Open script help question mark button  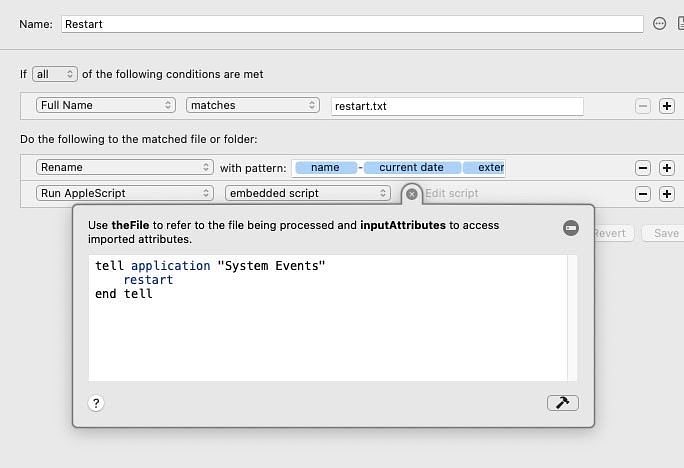[96, 403]
